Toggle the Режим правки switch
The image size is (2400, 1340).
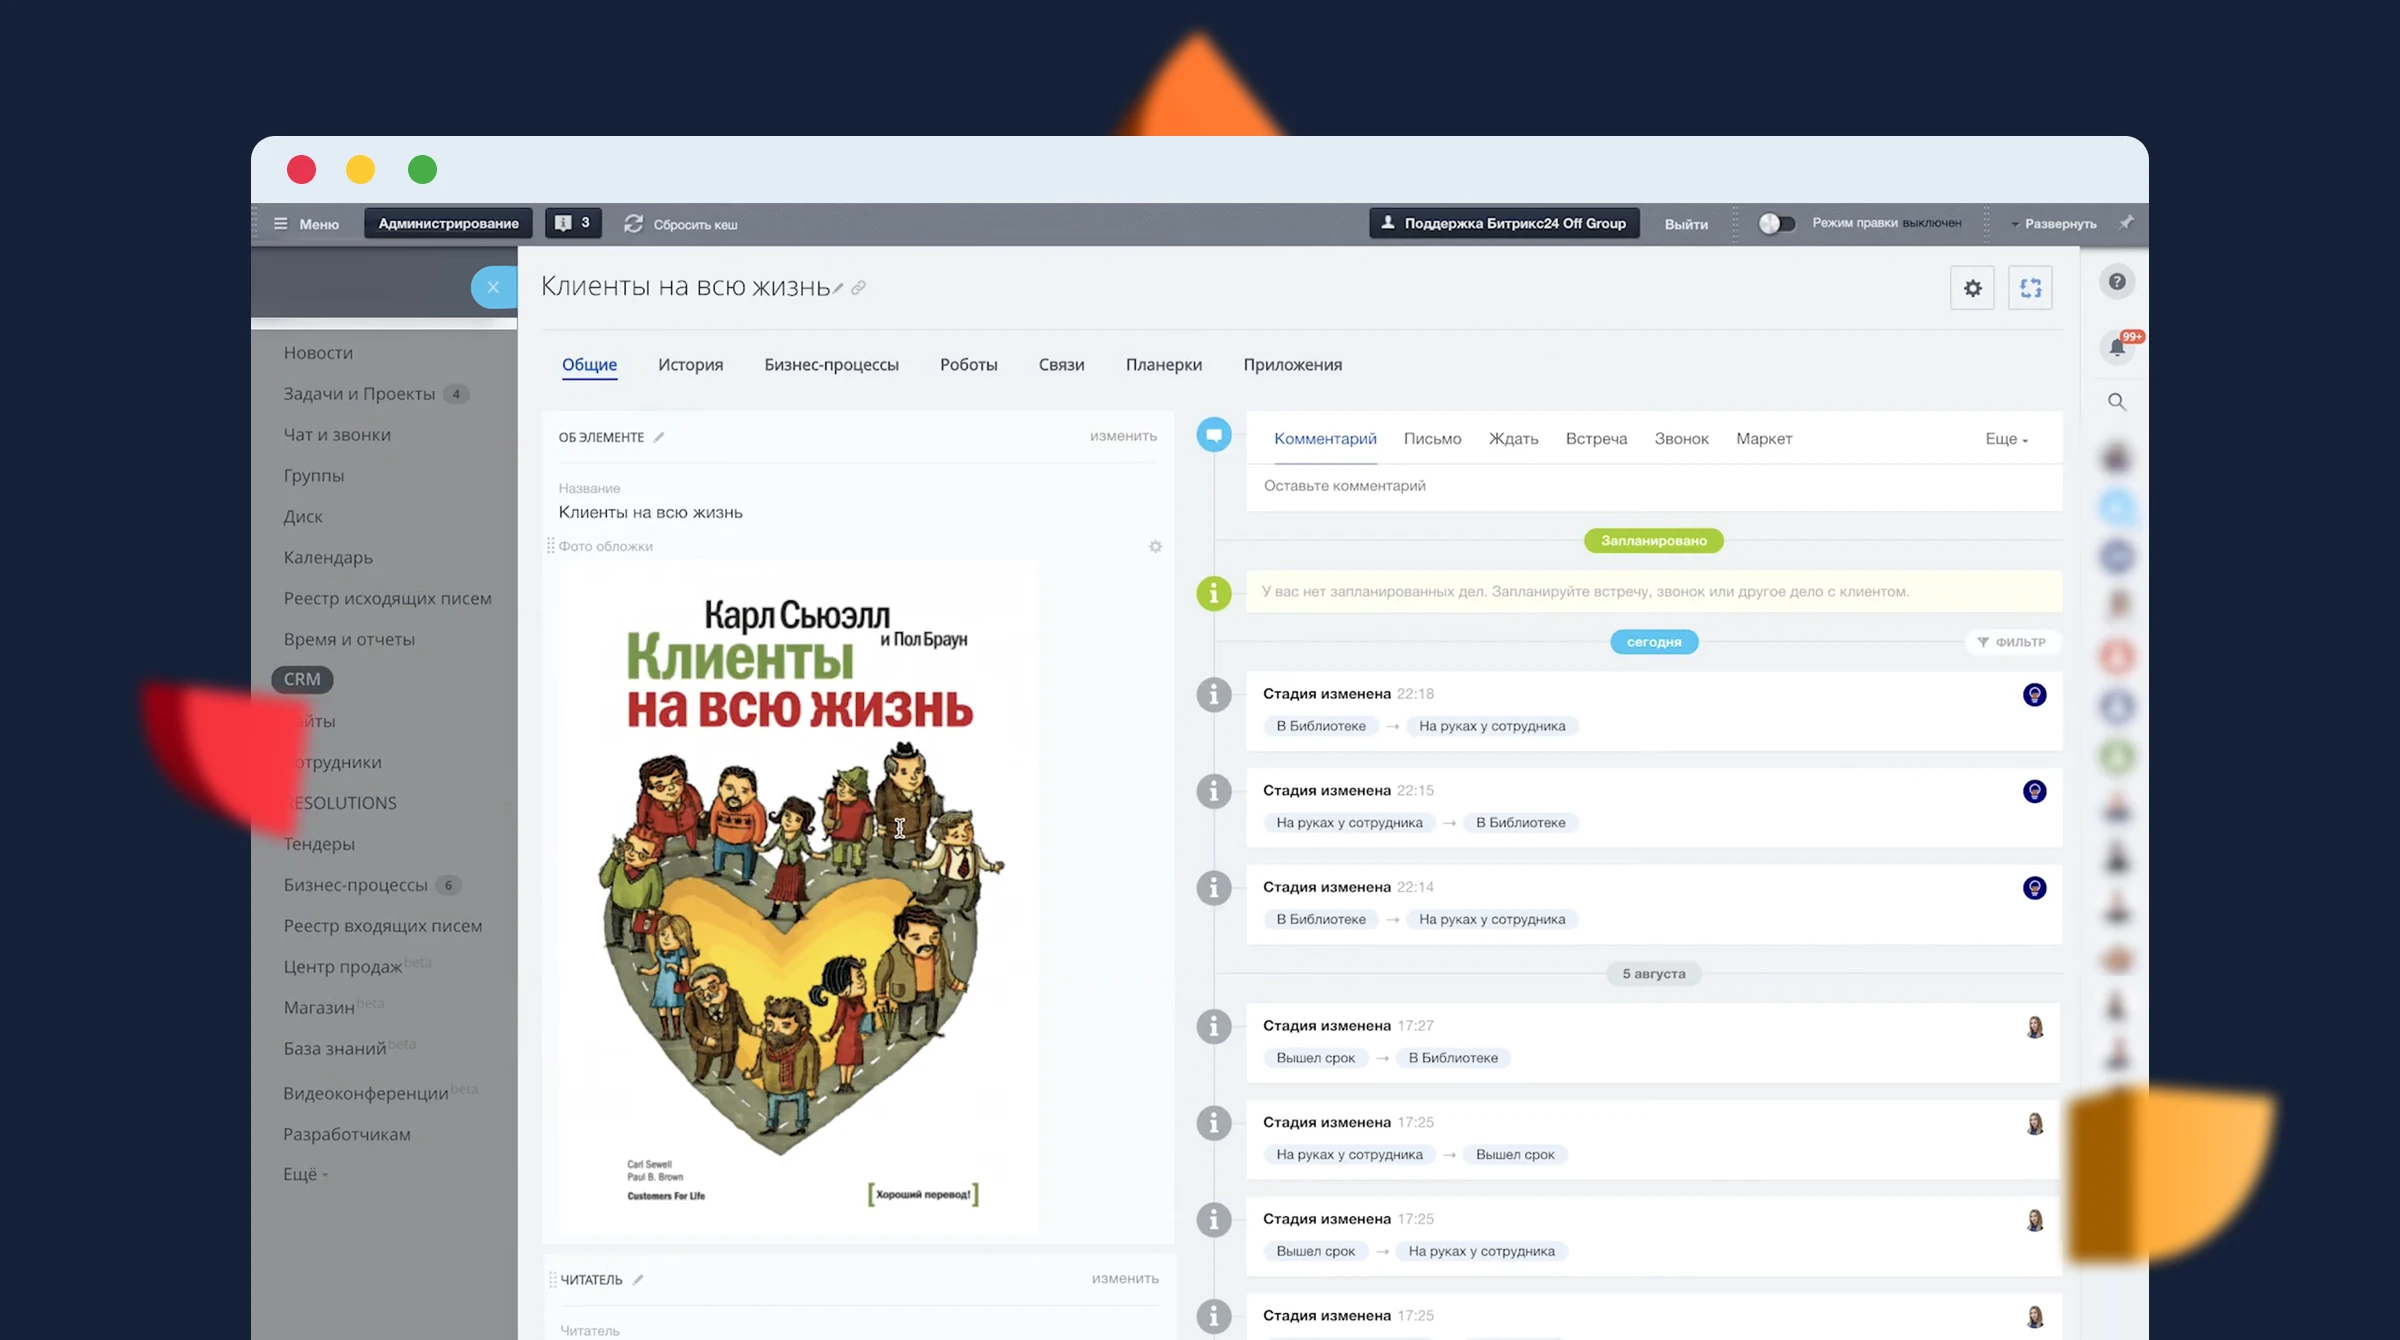click(x=1777, y=223)
